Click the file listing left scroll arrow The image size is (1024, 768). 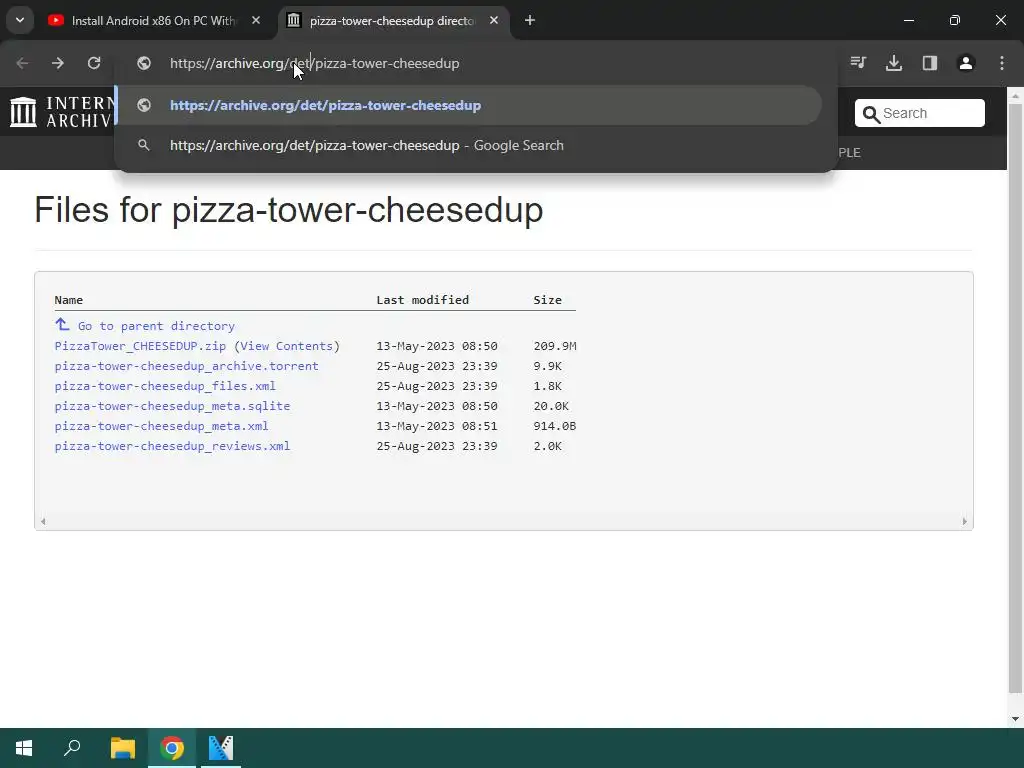43,521
